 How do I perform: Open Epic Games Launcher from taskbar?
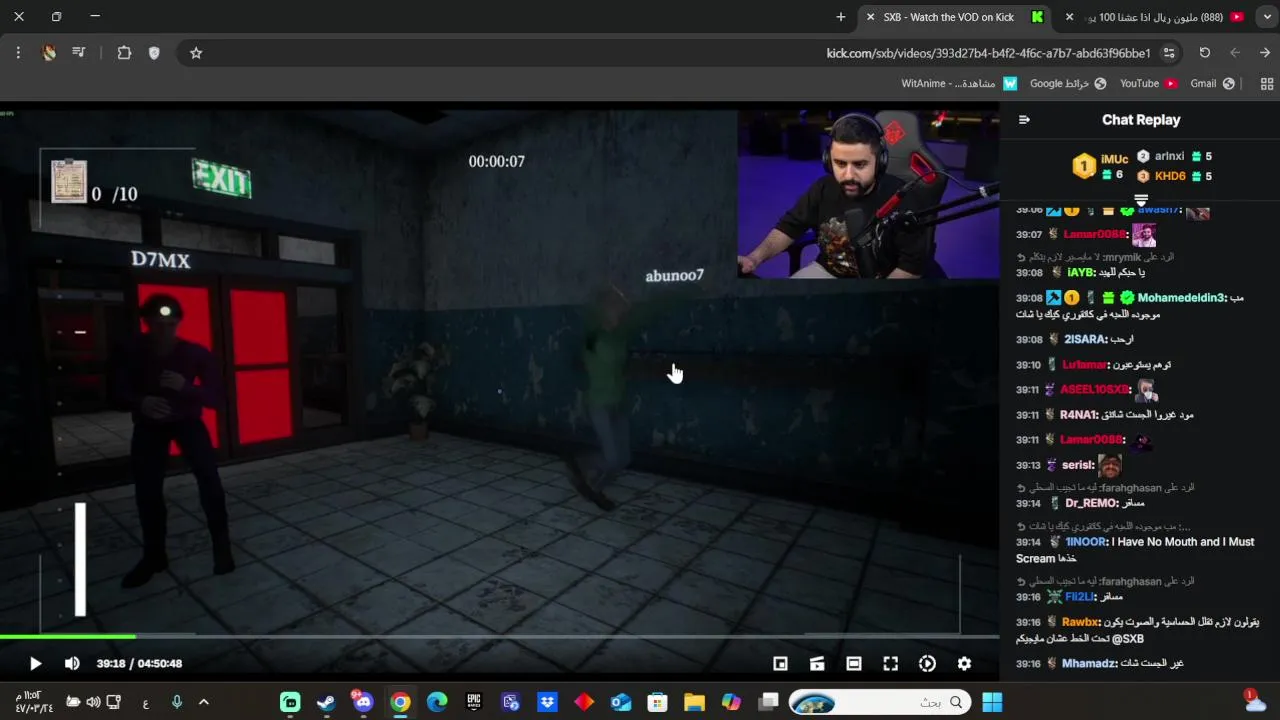point(474,702)
